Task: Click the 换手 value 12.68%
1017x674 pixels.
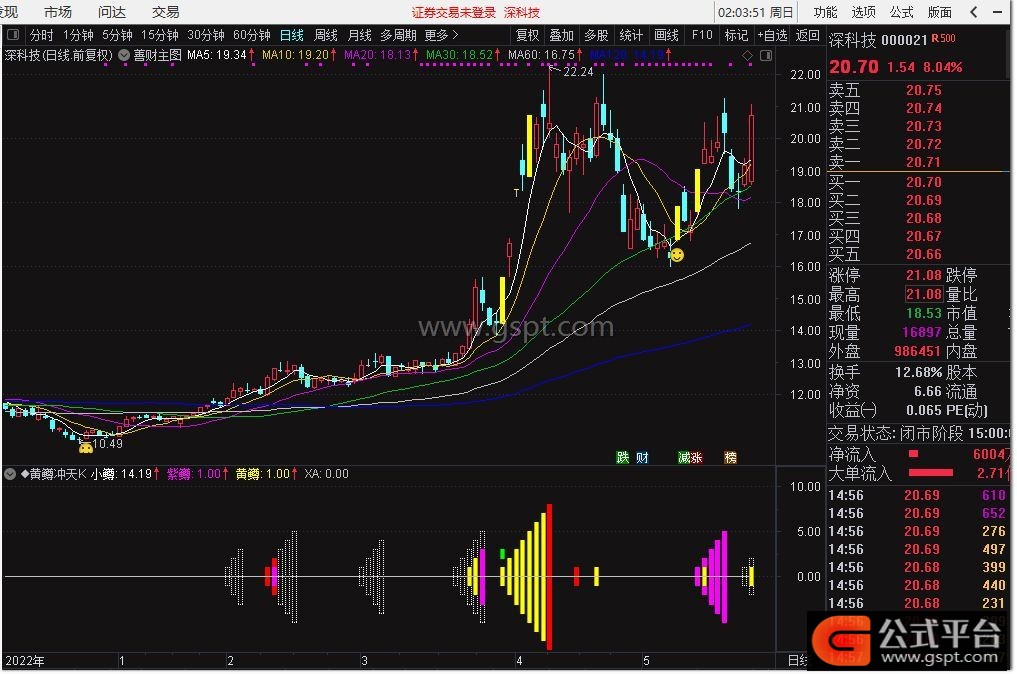Action: coord(918,372)
